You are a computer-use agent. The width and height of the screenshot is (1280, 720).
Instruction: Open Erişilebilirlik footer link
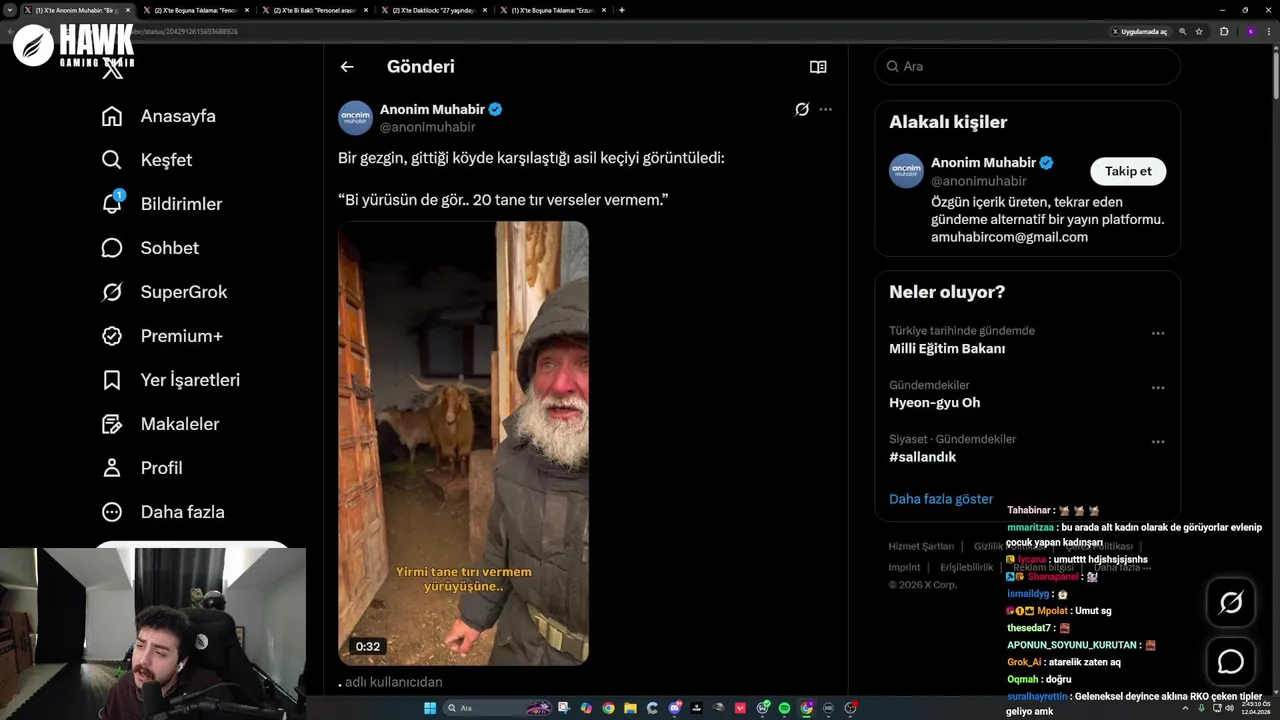pyautogui.click(x=966, y=567)
